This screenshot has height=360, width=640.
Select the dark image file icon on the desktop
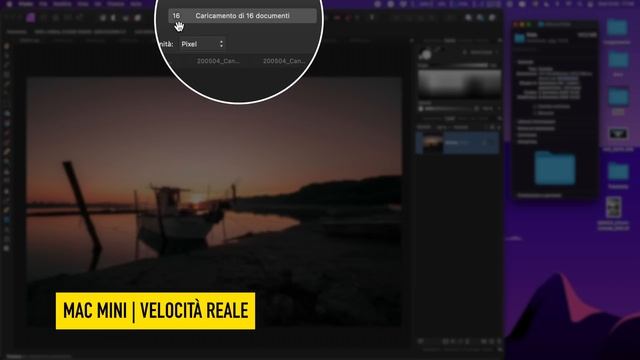[618, 134]
